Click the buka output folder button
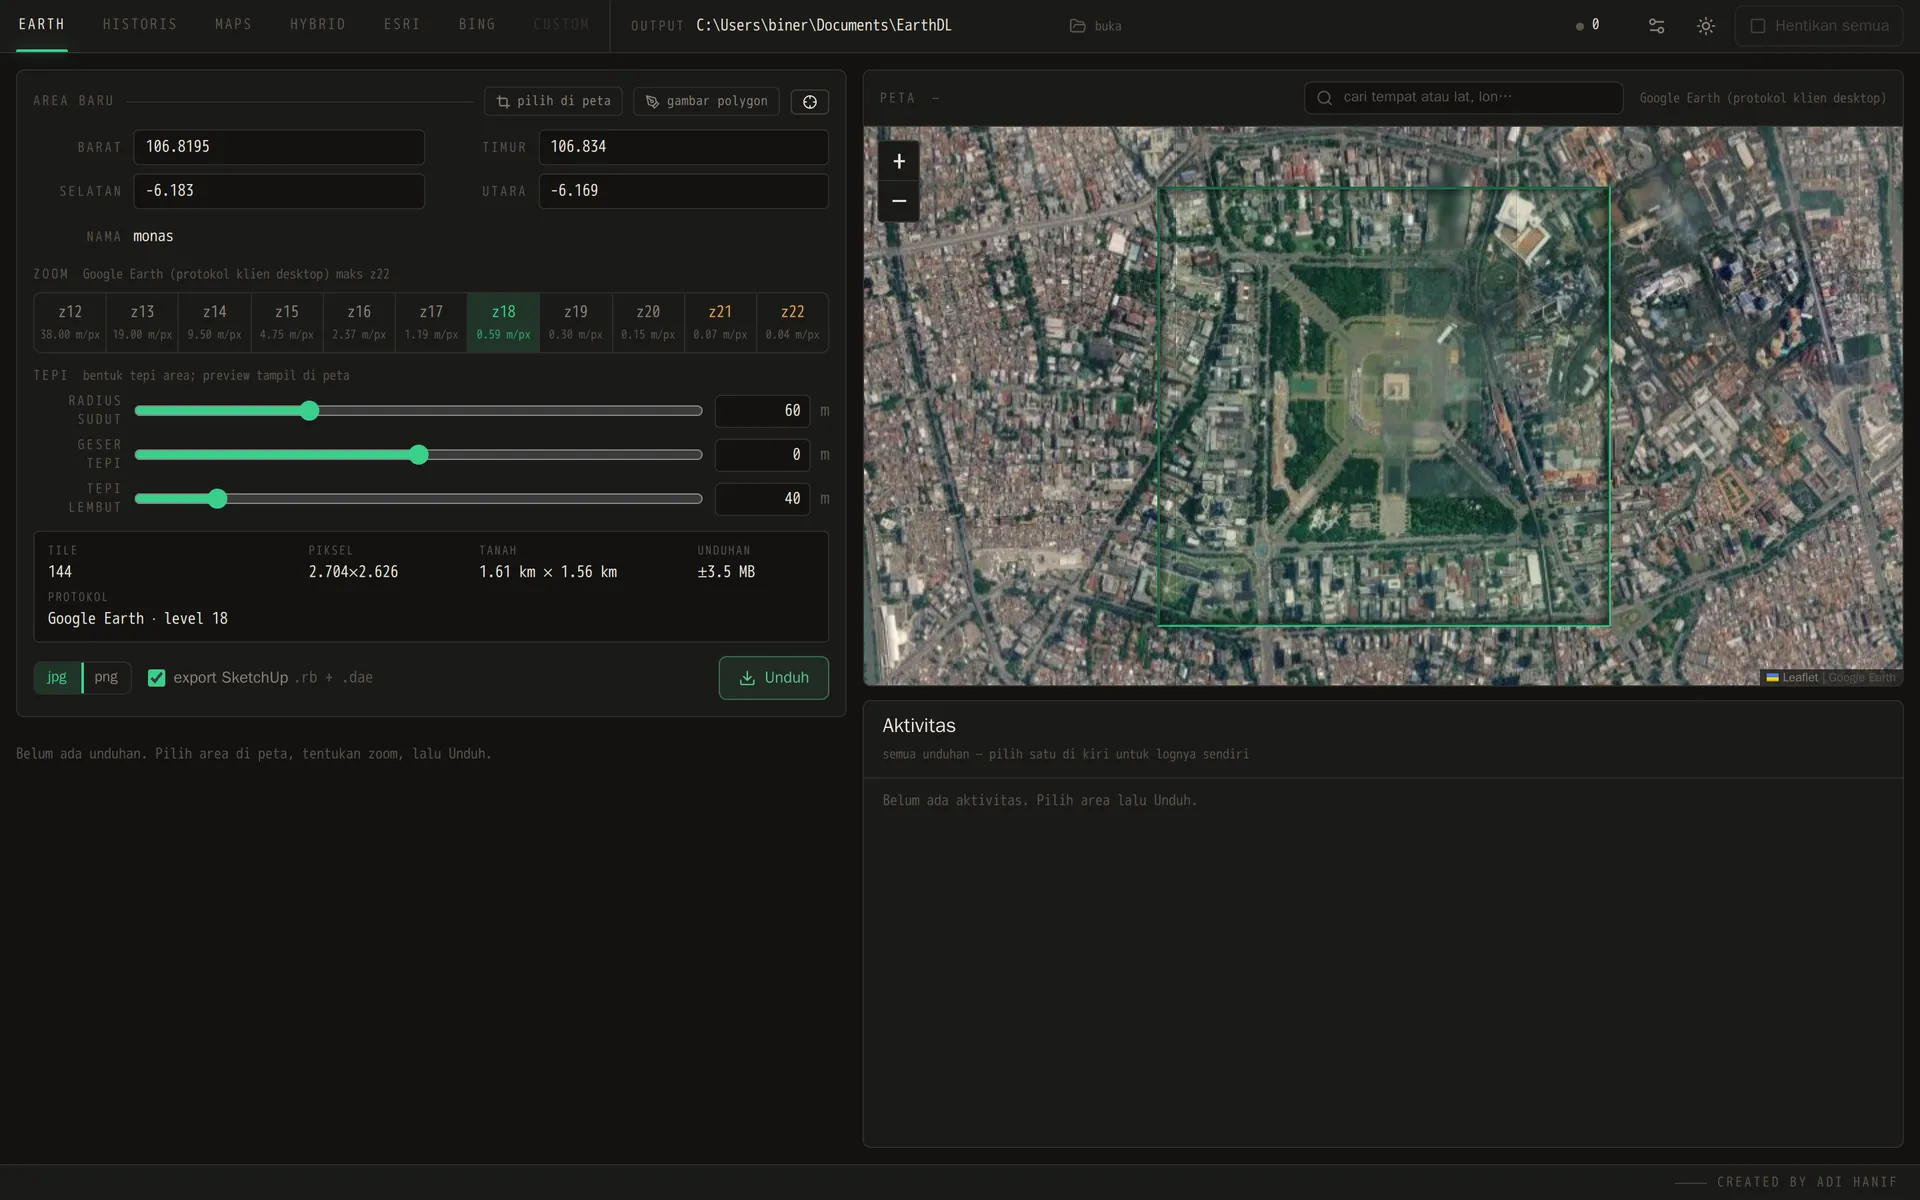The height and width of the screenshot is (1200, 1920). [x=1096, y=26]
